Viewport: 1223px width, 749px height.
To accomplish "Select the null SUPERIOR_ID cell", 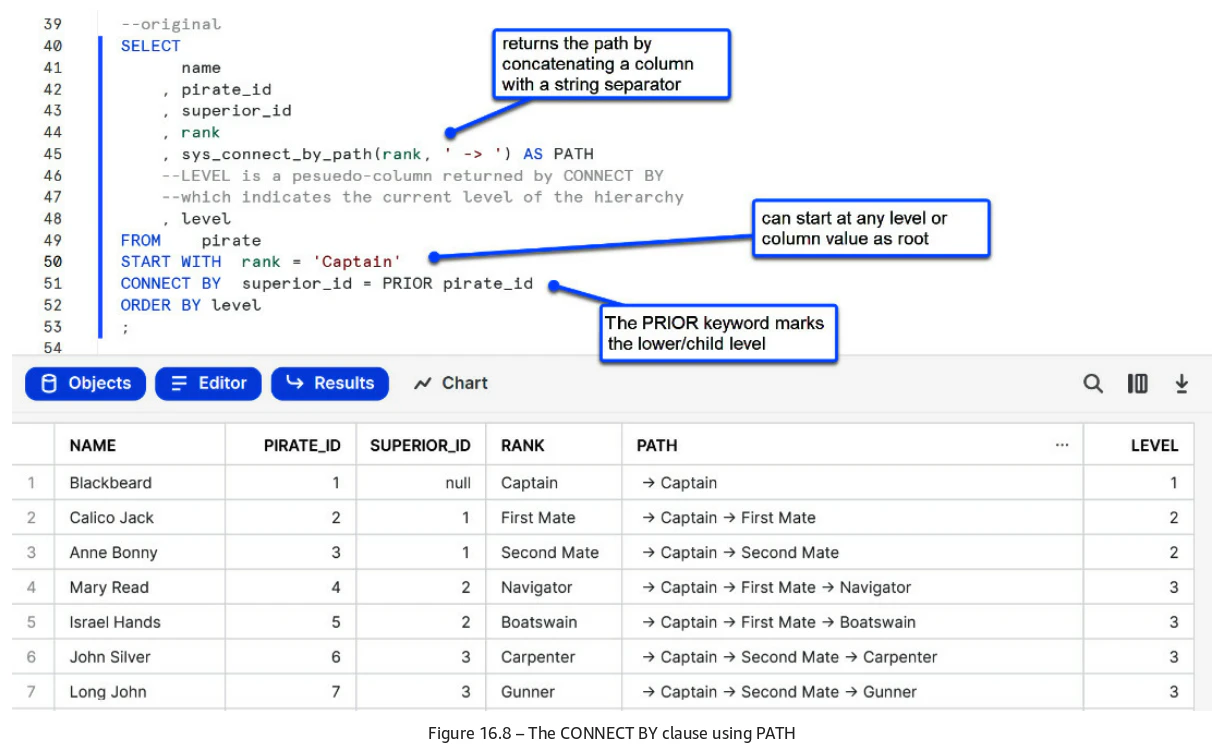I will point(421,483).
